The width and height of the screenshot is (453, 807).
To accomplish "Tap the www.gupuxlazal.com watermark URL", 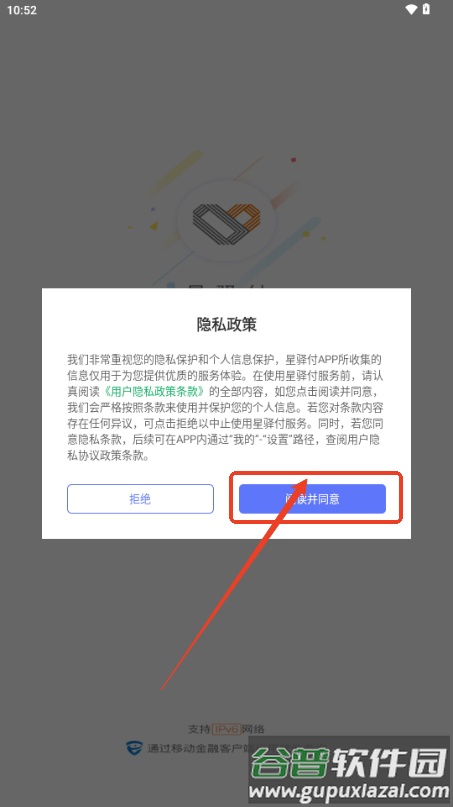I will click(350, 791).
